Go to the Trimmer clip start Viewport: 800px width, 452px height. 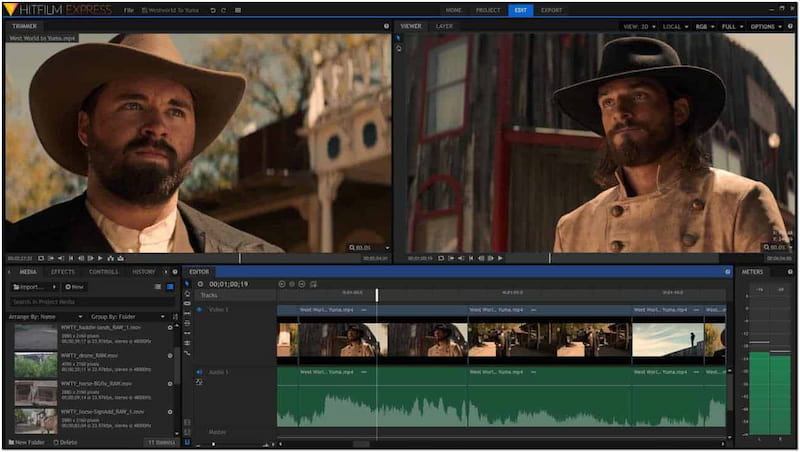click(x=71, y=259)
